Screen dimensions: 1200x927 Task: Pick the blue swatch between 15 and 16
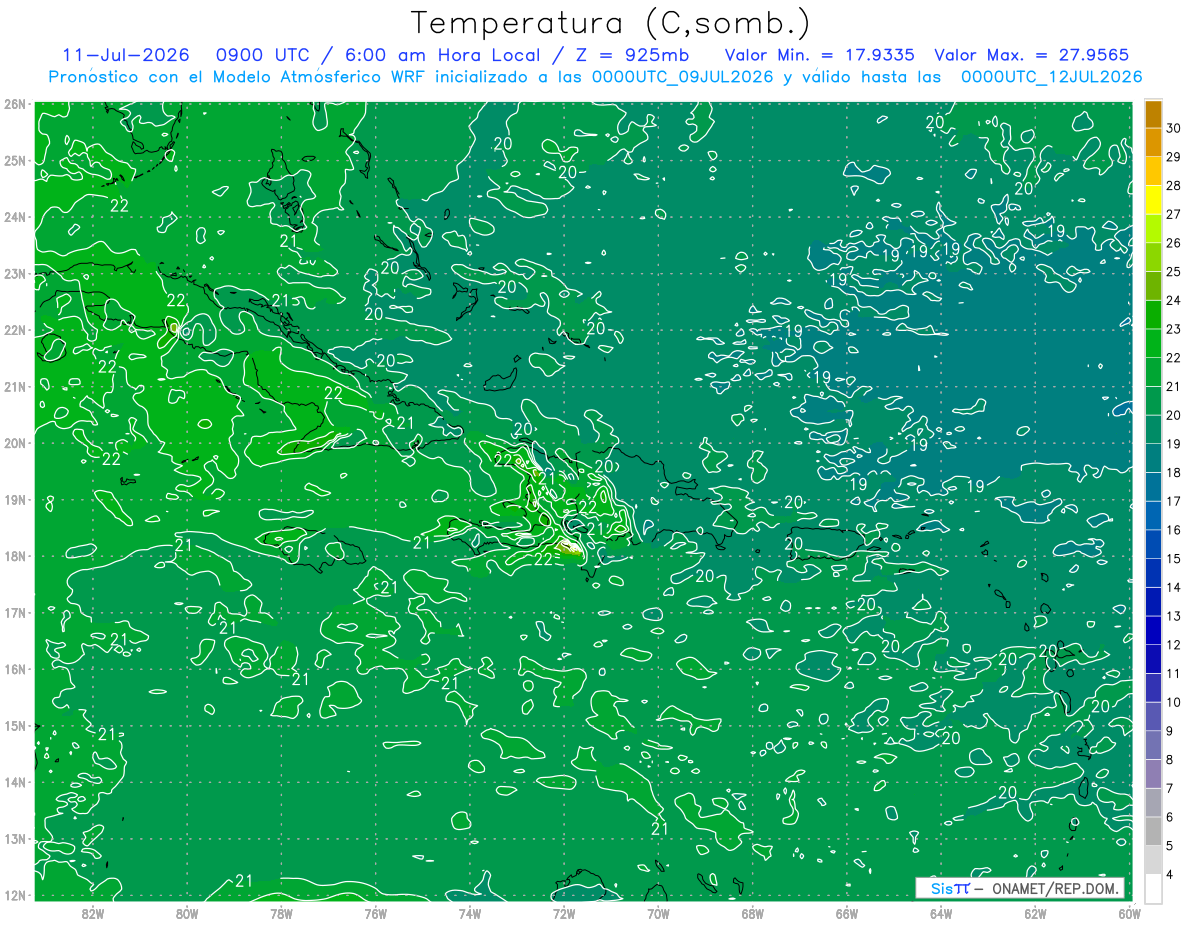[x=1153, y=545]
